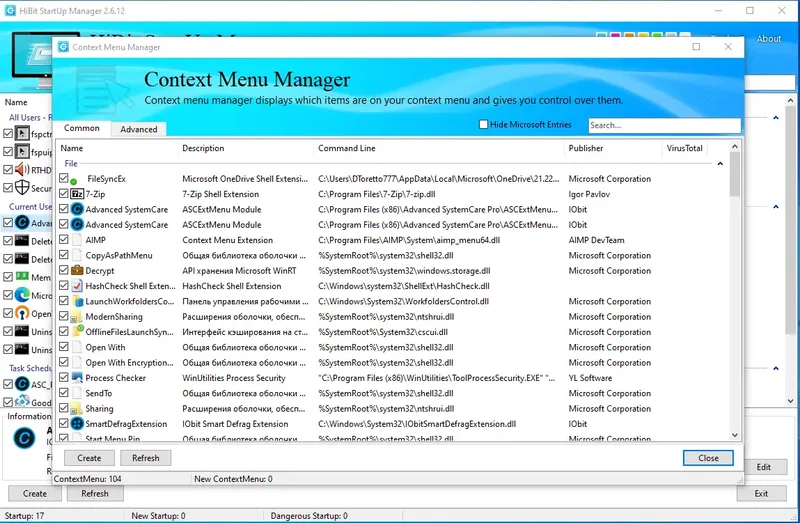Pick the magenta theme color swatch
Viewport: 800px width, 523px height.
pyautogui.click(x=615, y=35)
